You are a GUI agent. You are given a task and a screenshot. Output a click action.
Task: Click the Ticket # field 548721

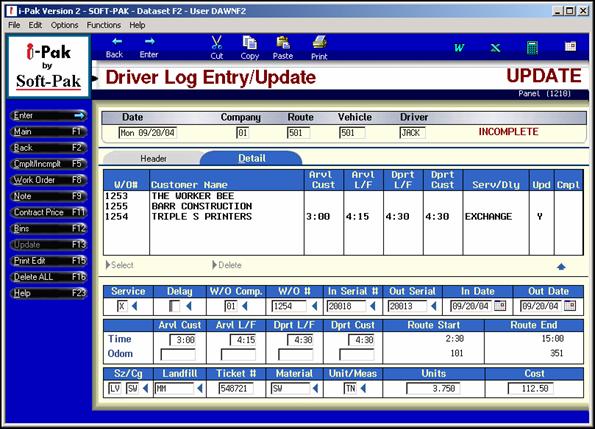click(x=235, y=388)
